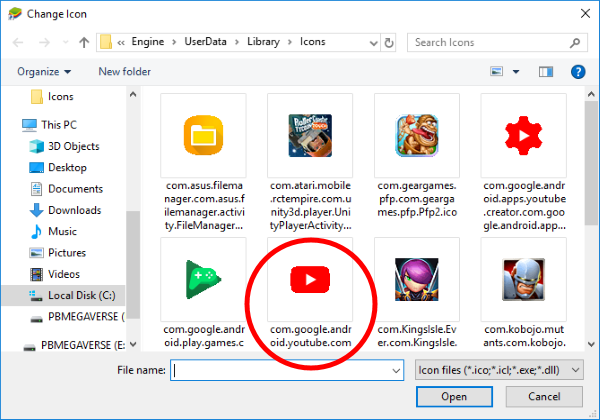
Task: Select Local Disk (C:) in sidebar
Action: (64, 295)
